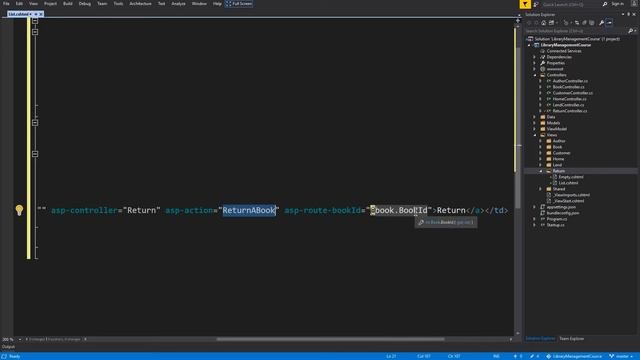The width and height of the screenshot is (640, 360).
Task: Expand the Shared folder arrow
Action: 541,189
